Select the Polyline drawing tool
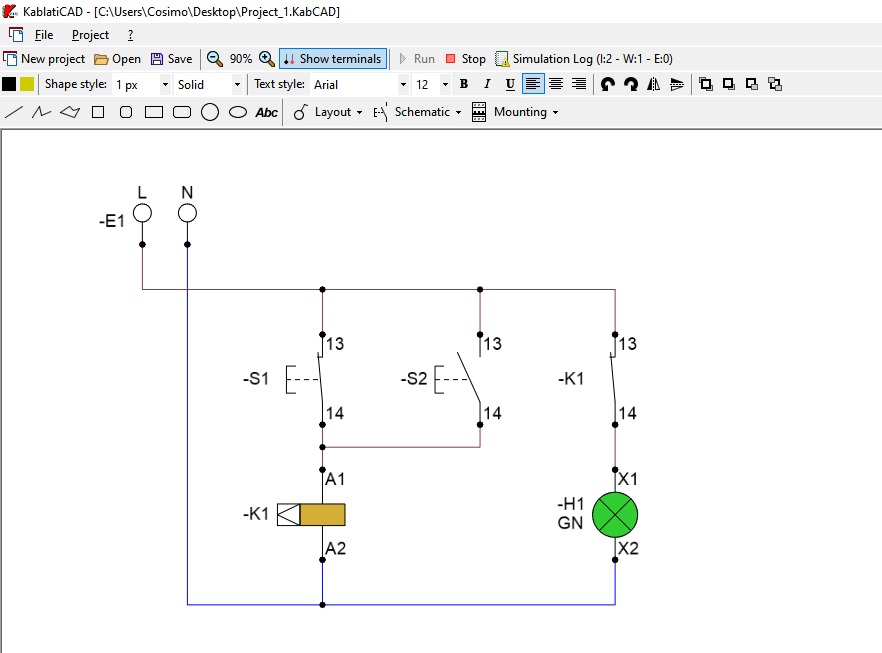 pos(41,112)
